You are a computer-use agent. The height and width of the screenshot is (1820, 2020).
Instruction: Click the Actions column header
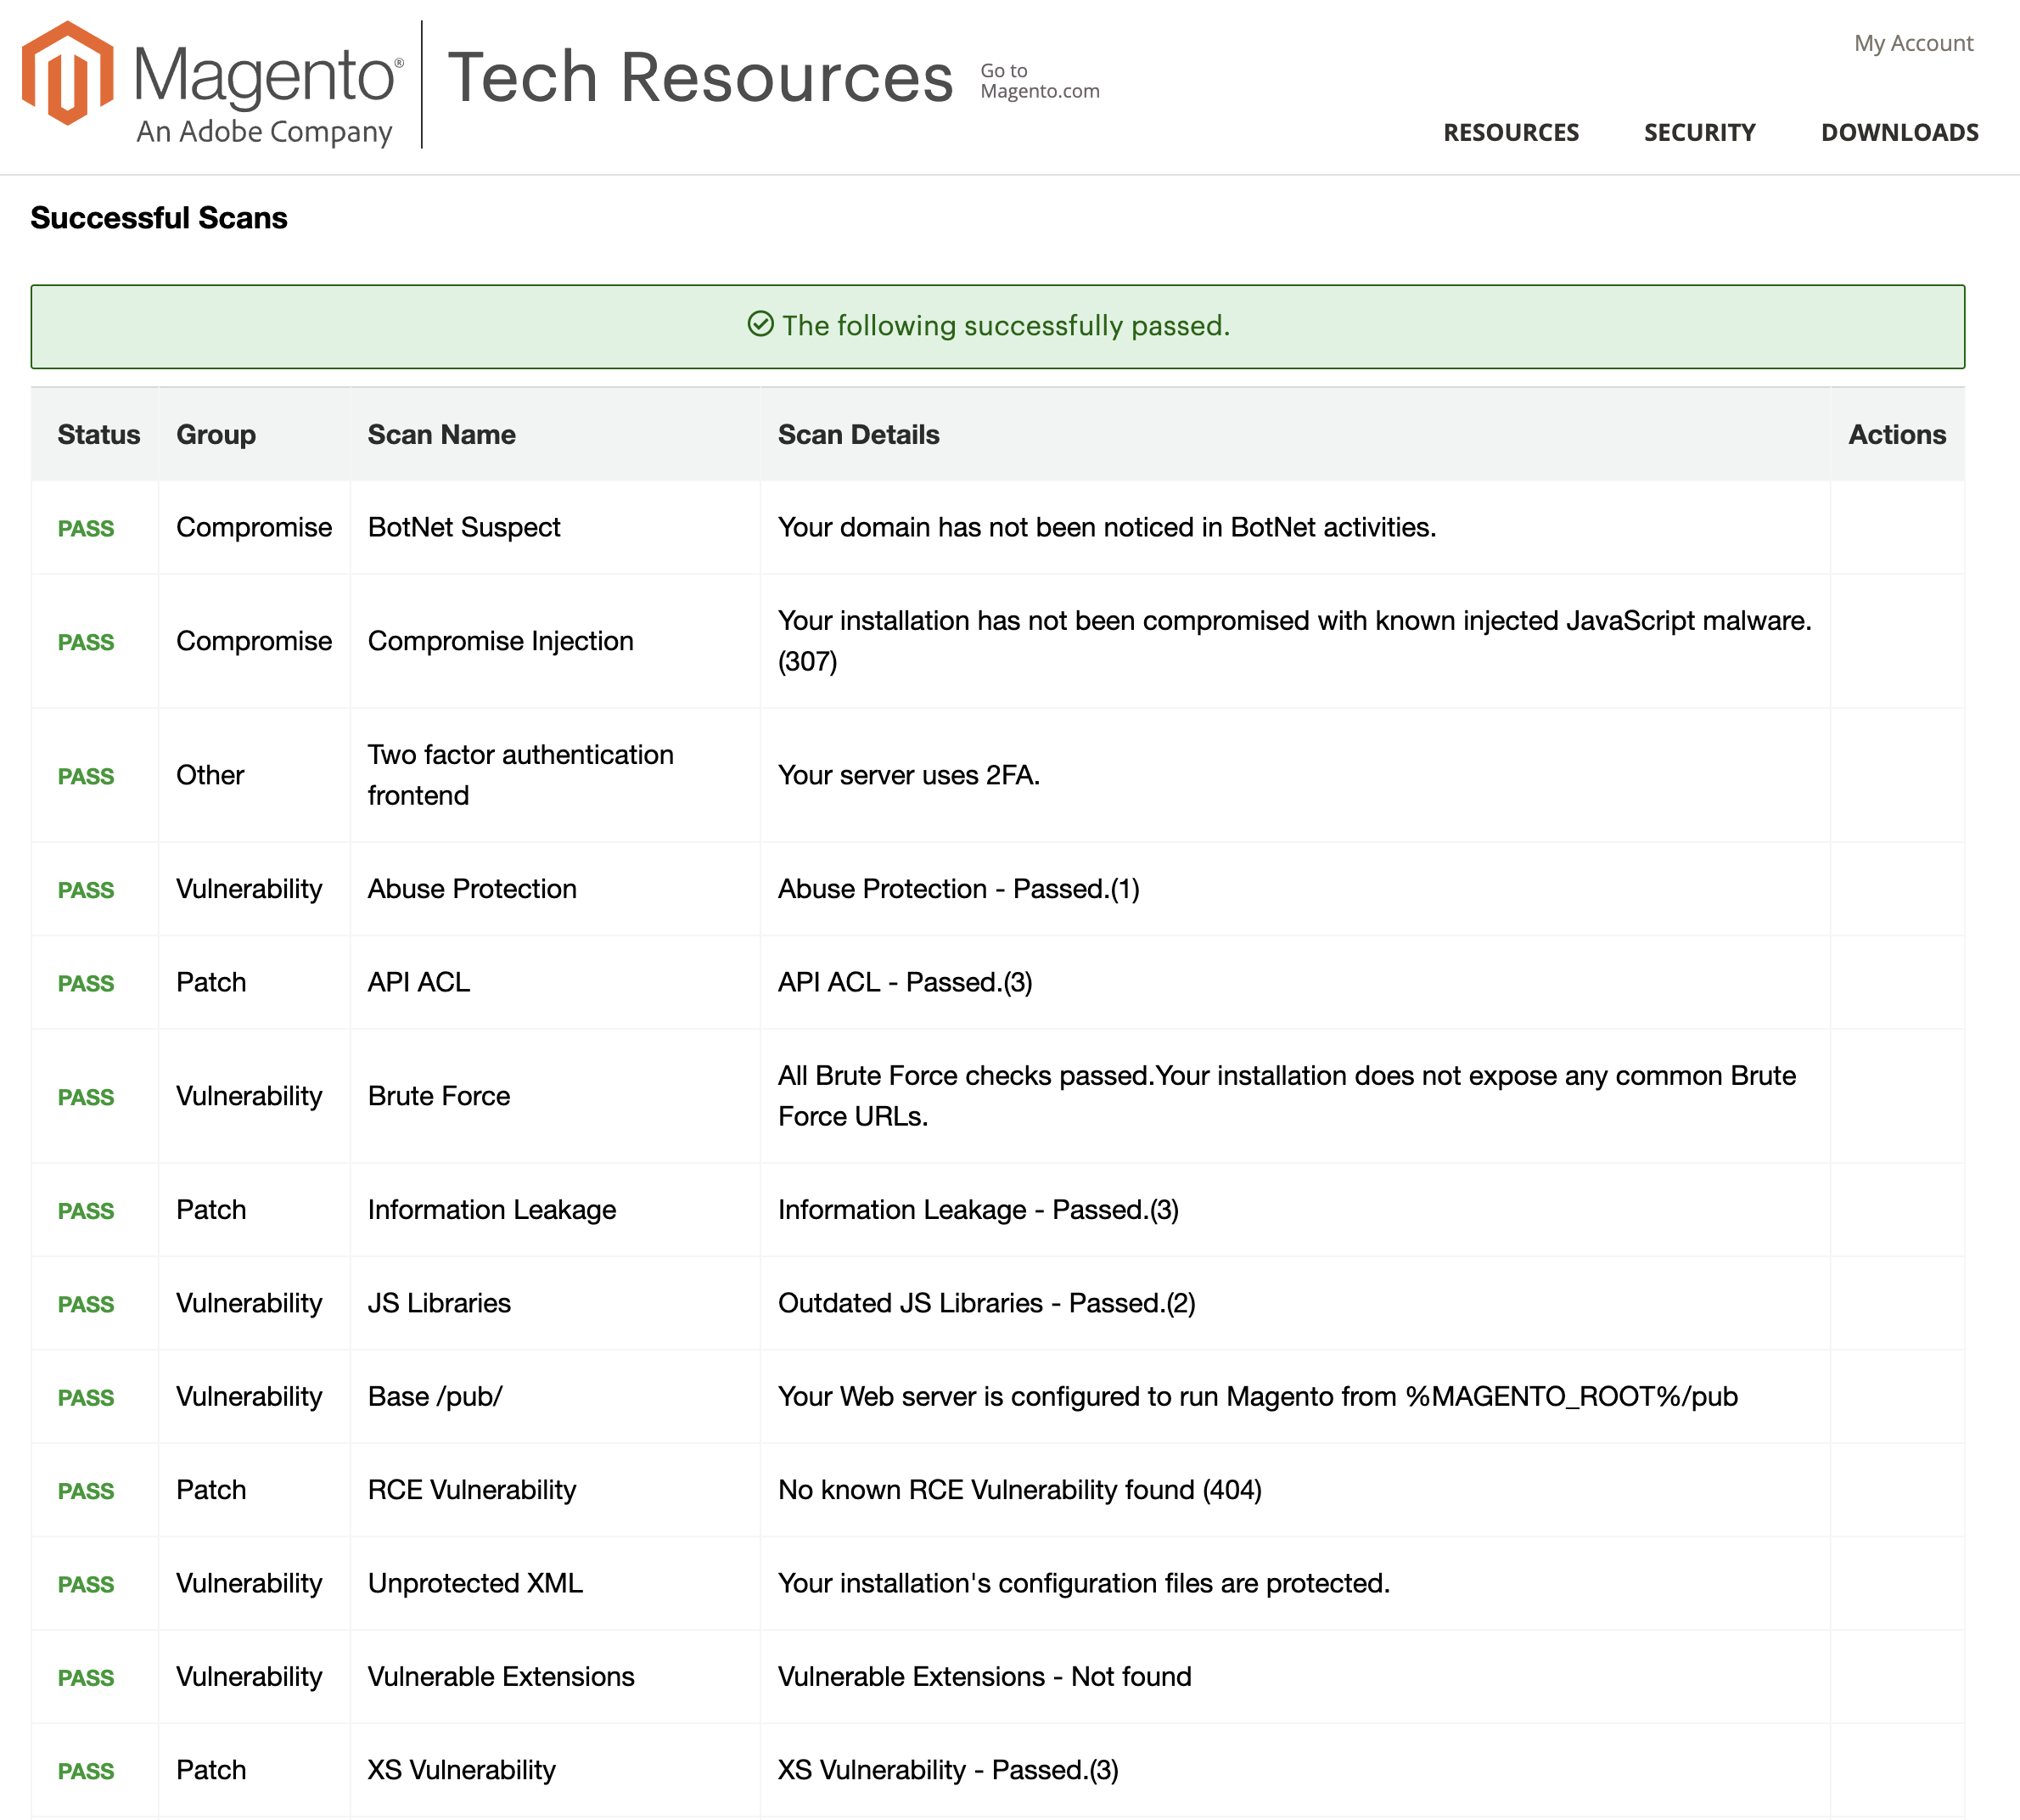1896,434
